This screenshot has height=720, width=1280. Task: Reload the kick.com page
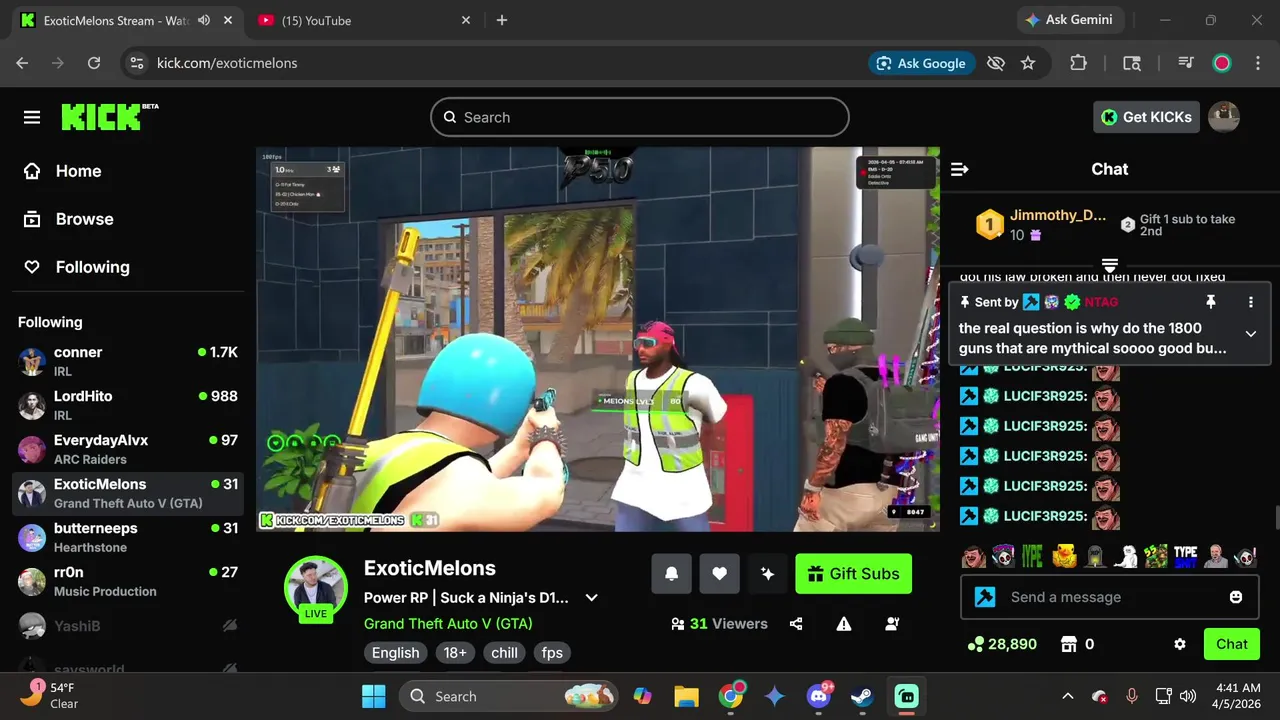[94, 63]
